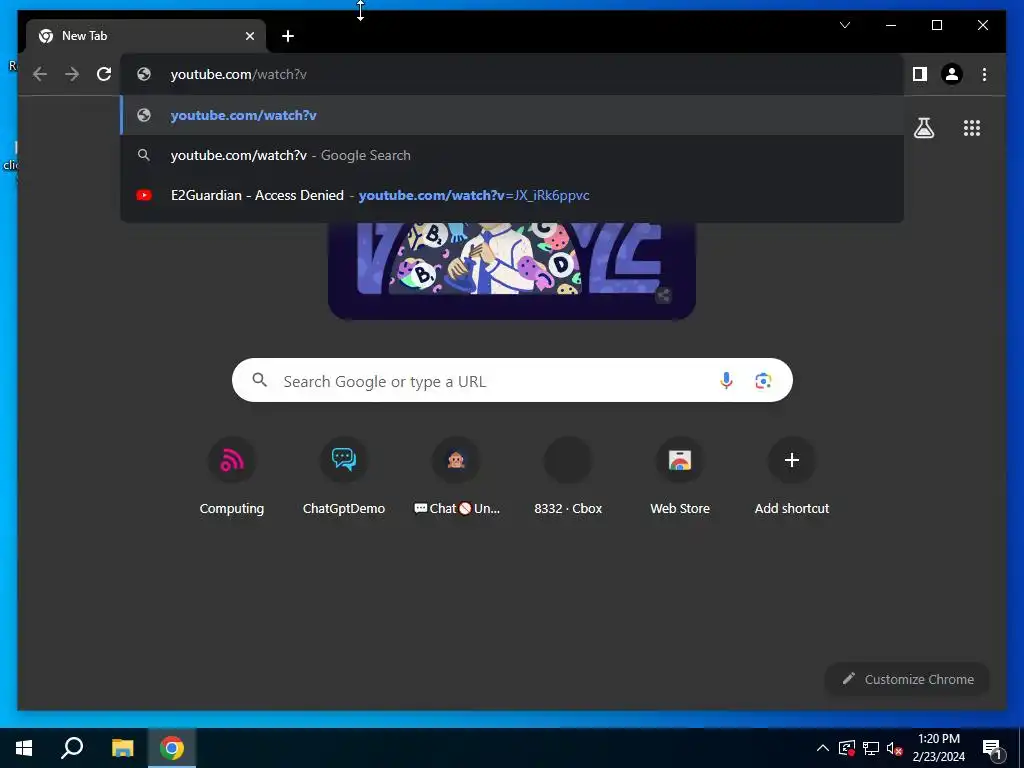Open the Google apps grid
The image size is (1024, 768).
972,128
